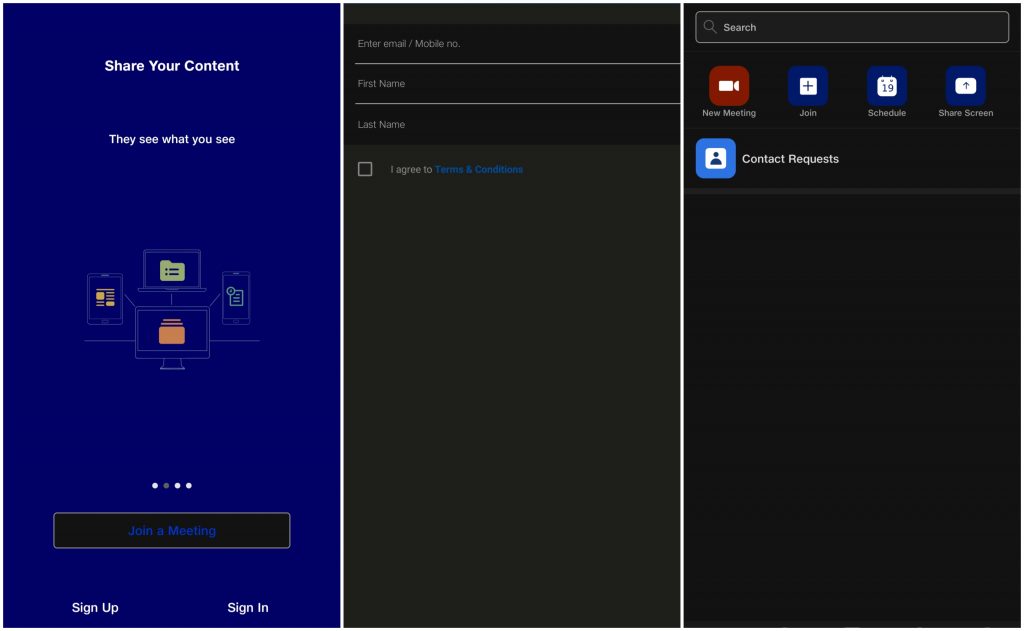This screenshot has height=631, width=1024.
Task: Select the second dimmed page dot
Action: pos(166,485)
